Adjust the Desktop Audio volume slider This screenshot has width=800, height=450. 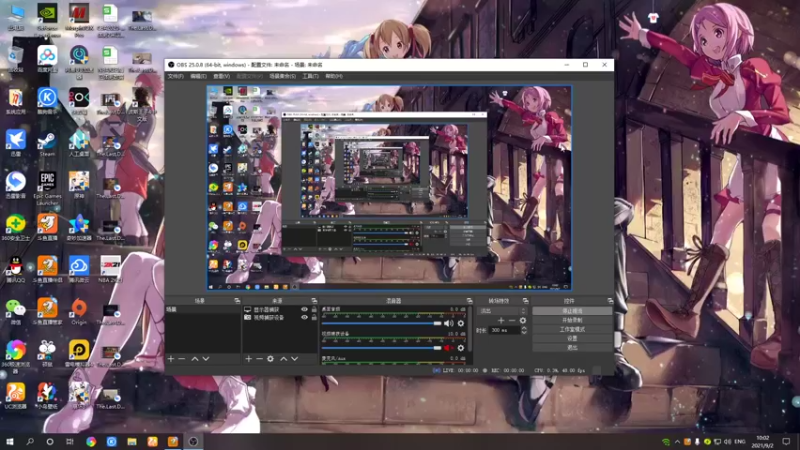click(381, 323)
